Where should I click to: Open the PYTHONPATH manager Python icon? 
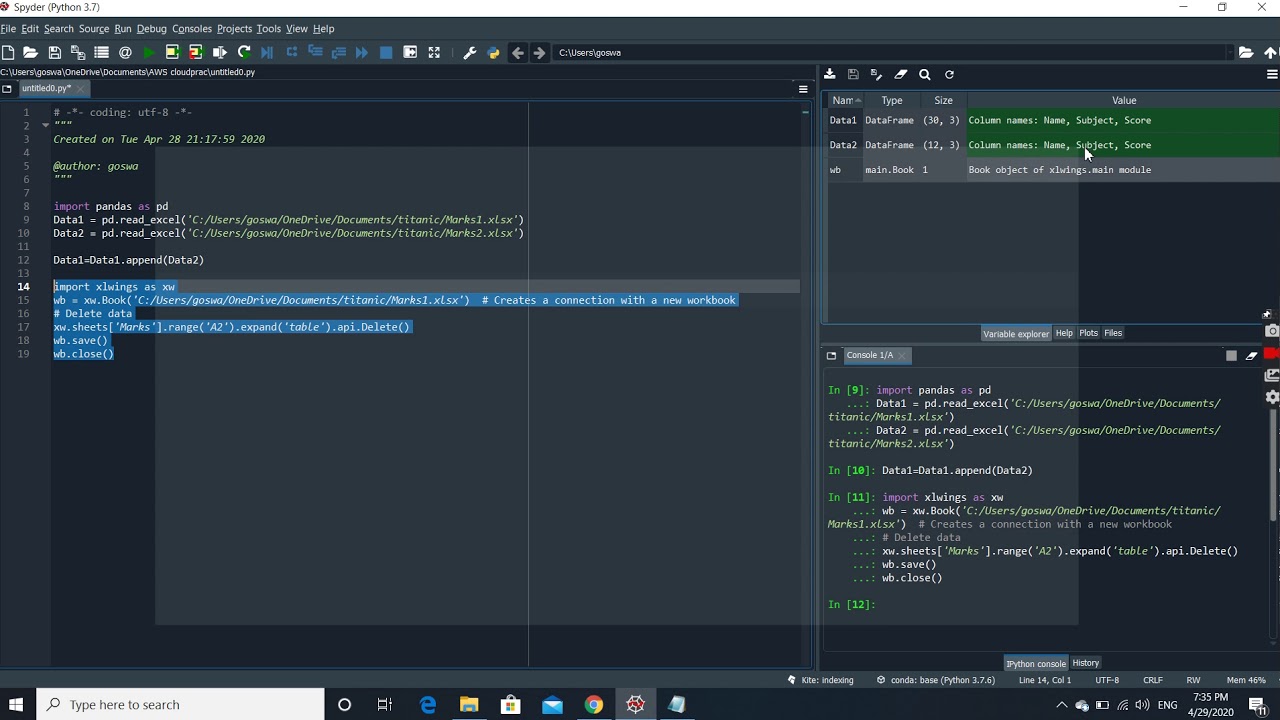tap(493, 52)
